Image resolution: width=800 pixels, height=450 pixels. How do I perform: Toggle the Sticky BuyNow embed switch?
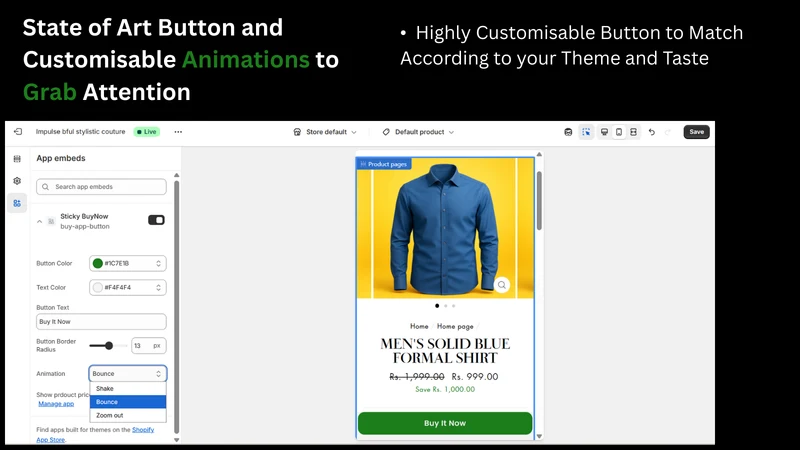pyautogui.click(x=156, y=220)
